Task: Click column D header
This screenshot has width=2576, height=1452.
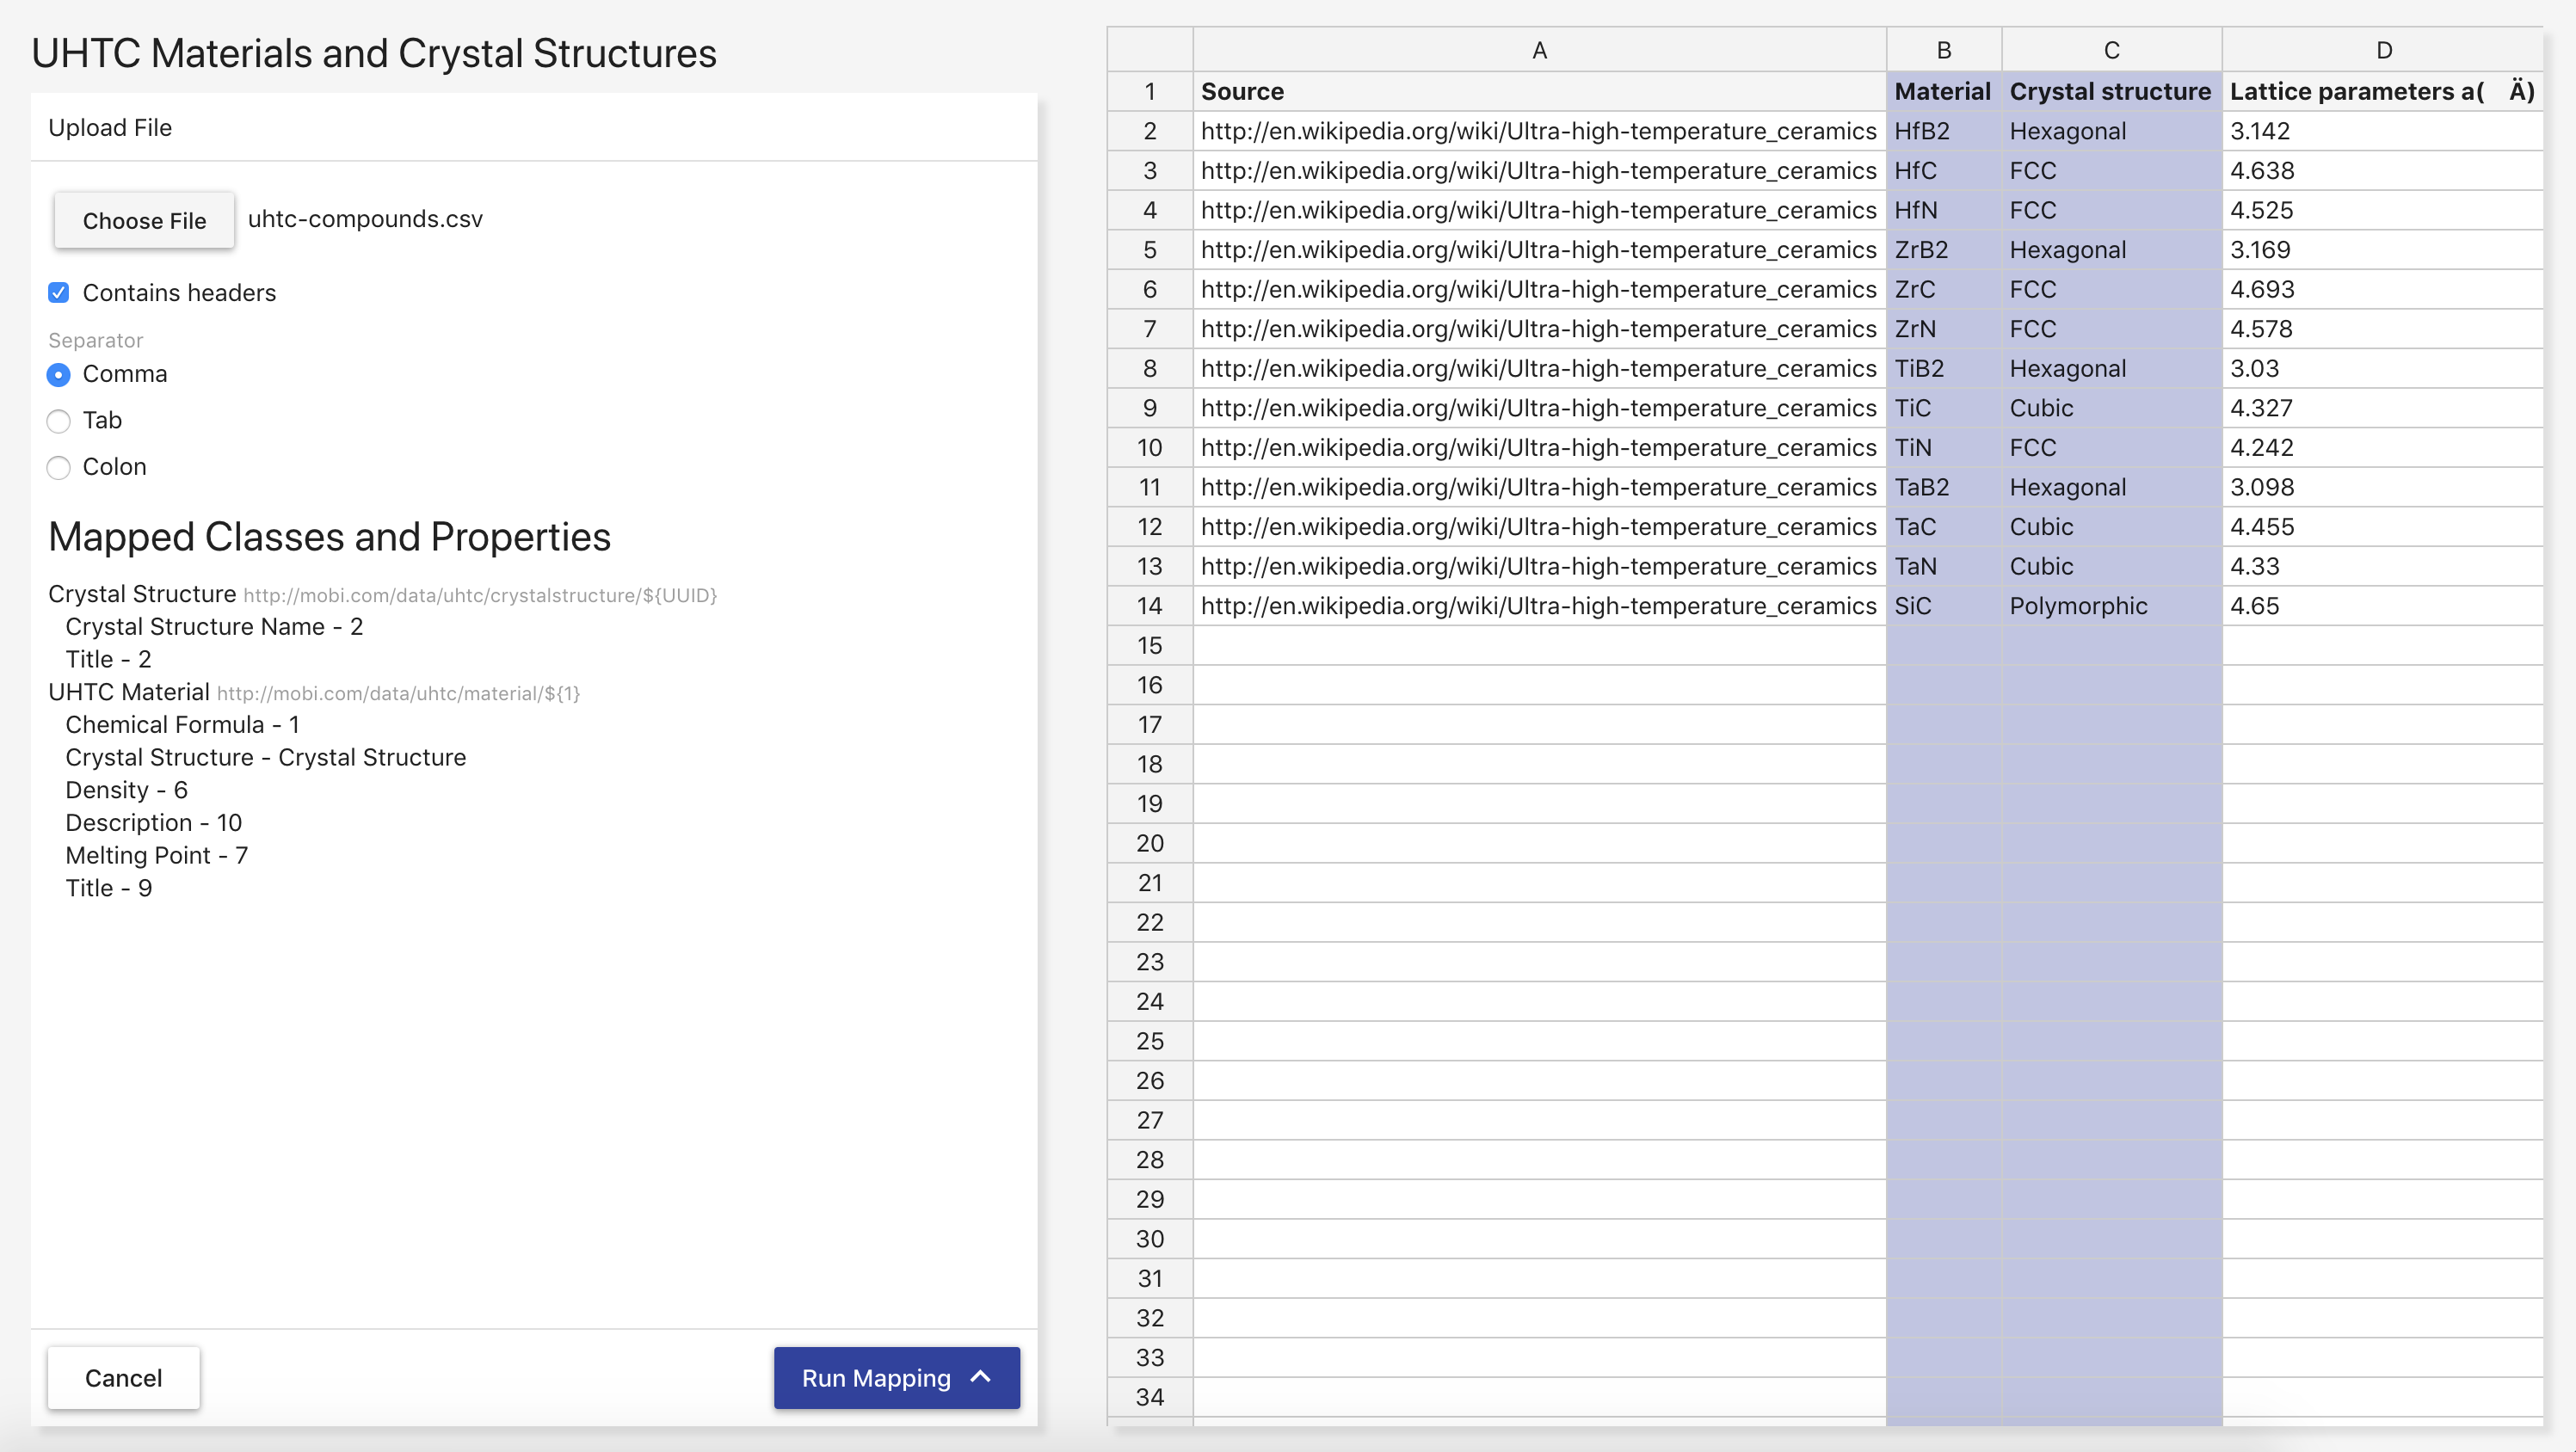Action: click(2383, 50)
